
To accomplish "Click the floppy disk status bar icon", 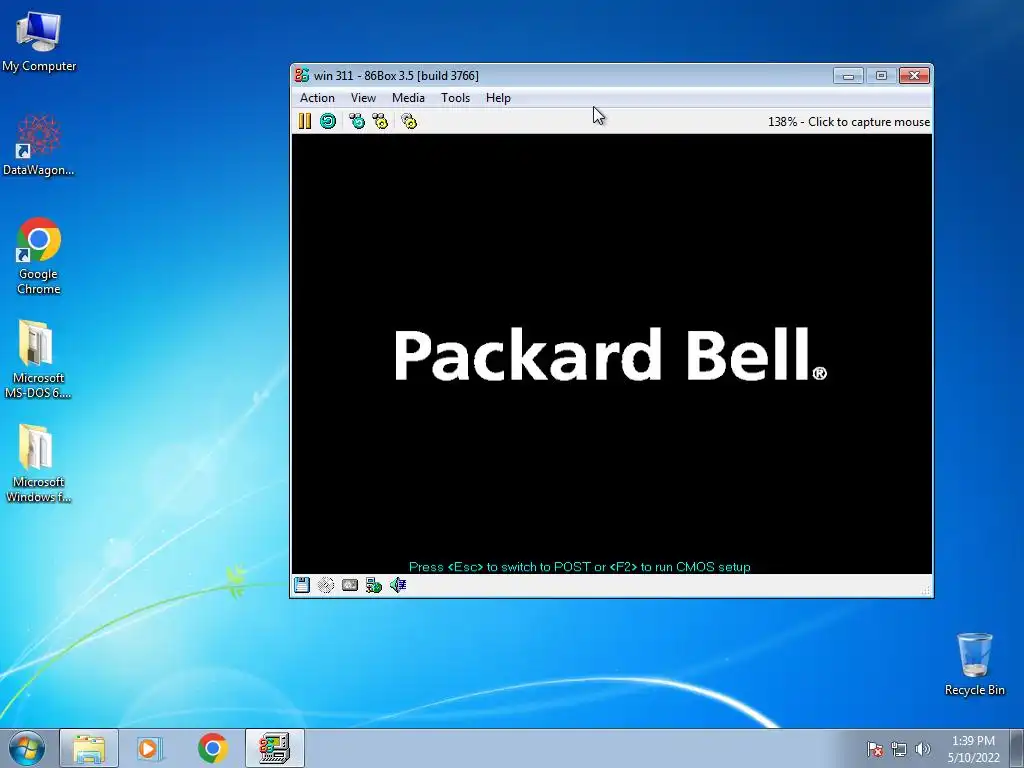I will 302,584.
